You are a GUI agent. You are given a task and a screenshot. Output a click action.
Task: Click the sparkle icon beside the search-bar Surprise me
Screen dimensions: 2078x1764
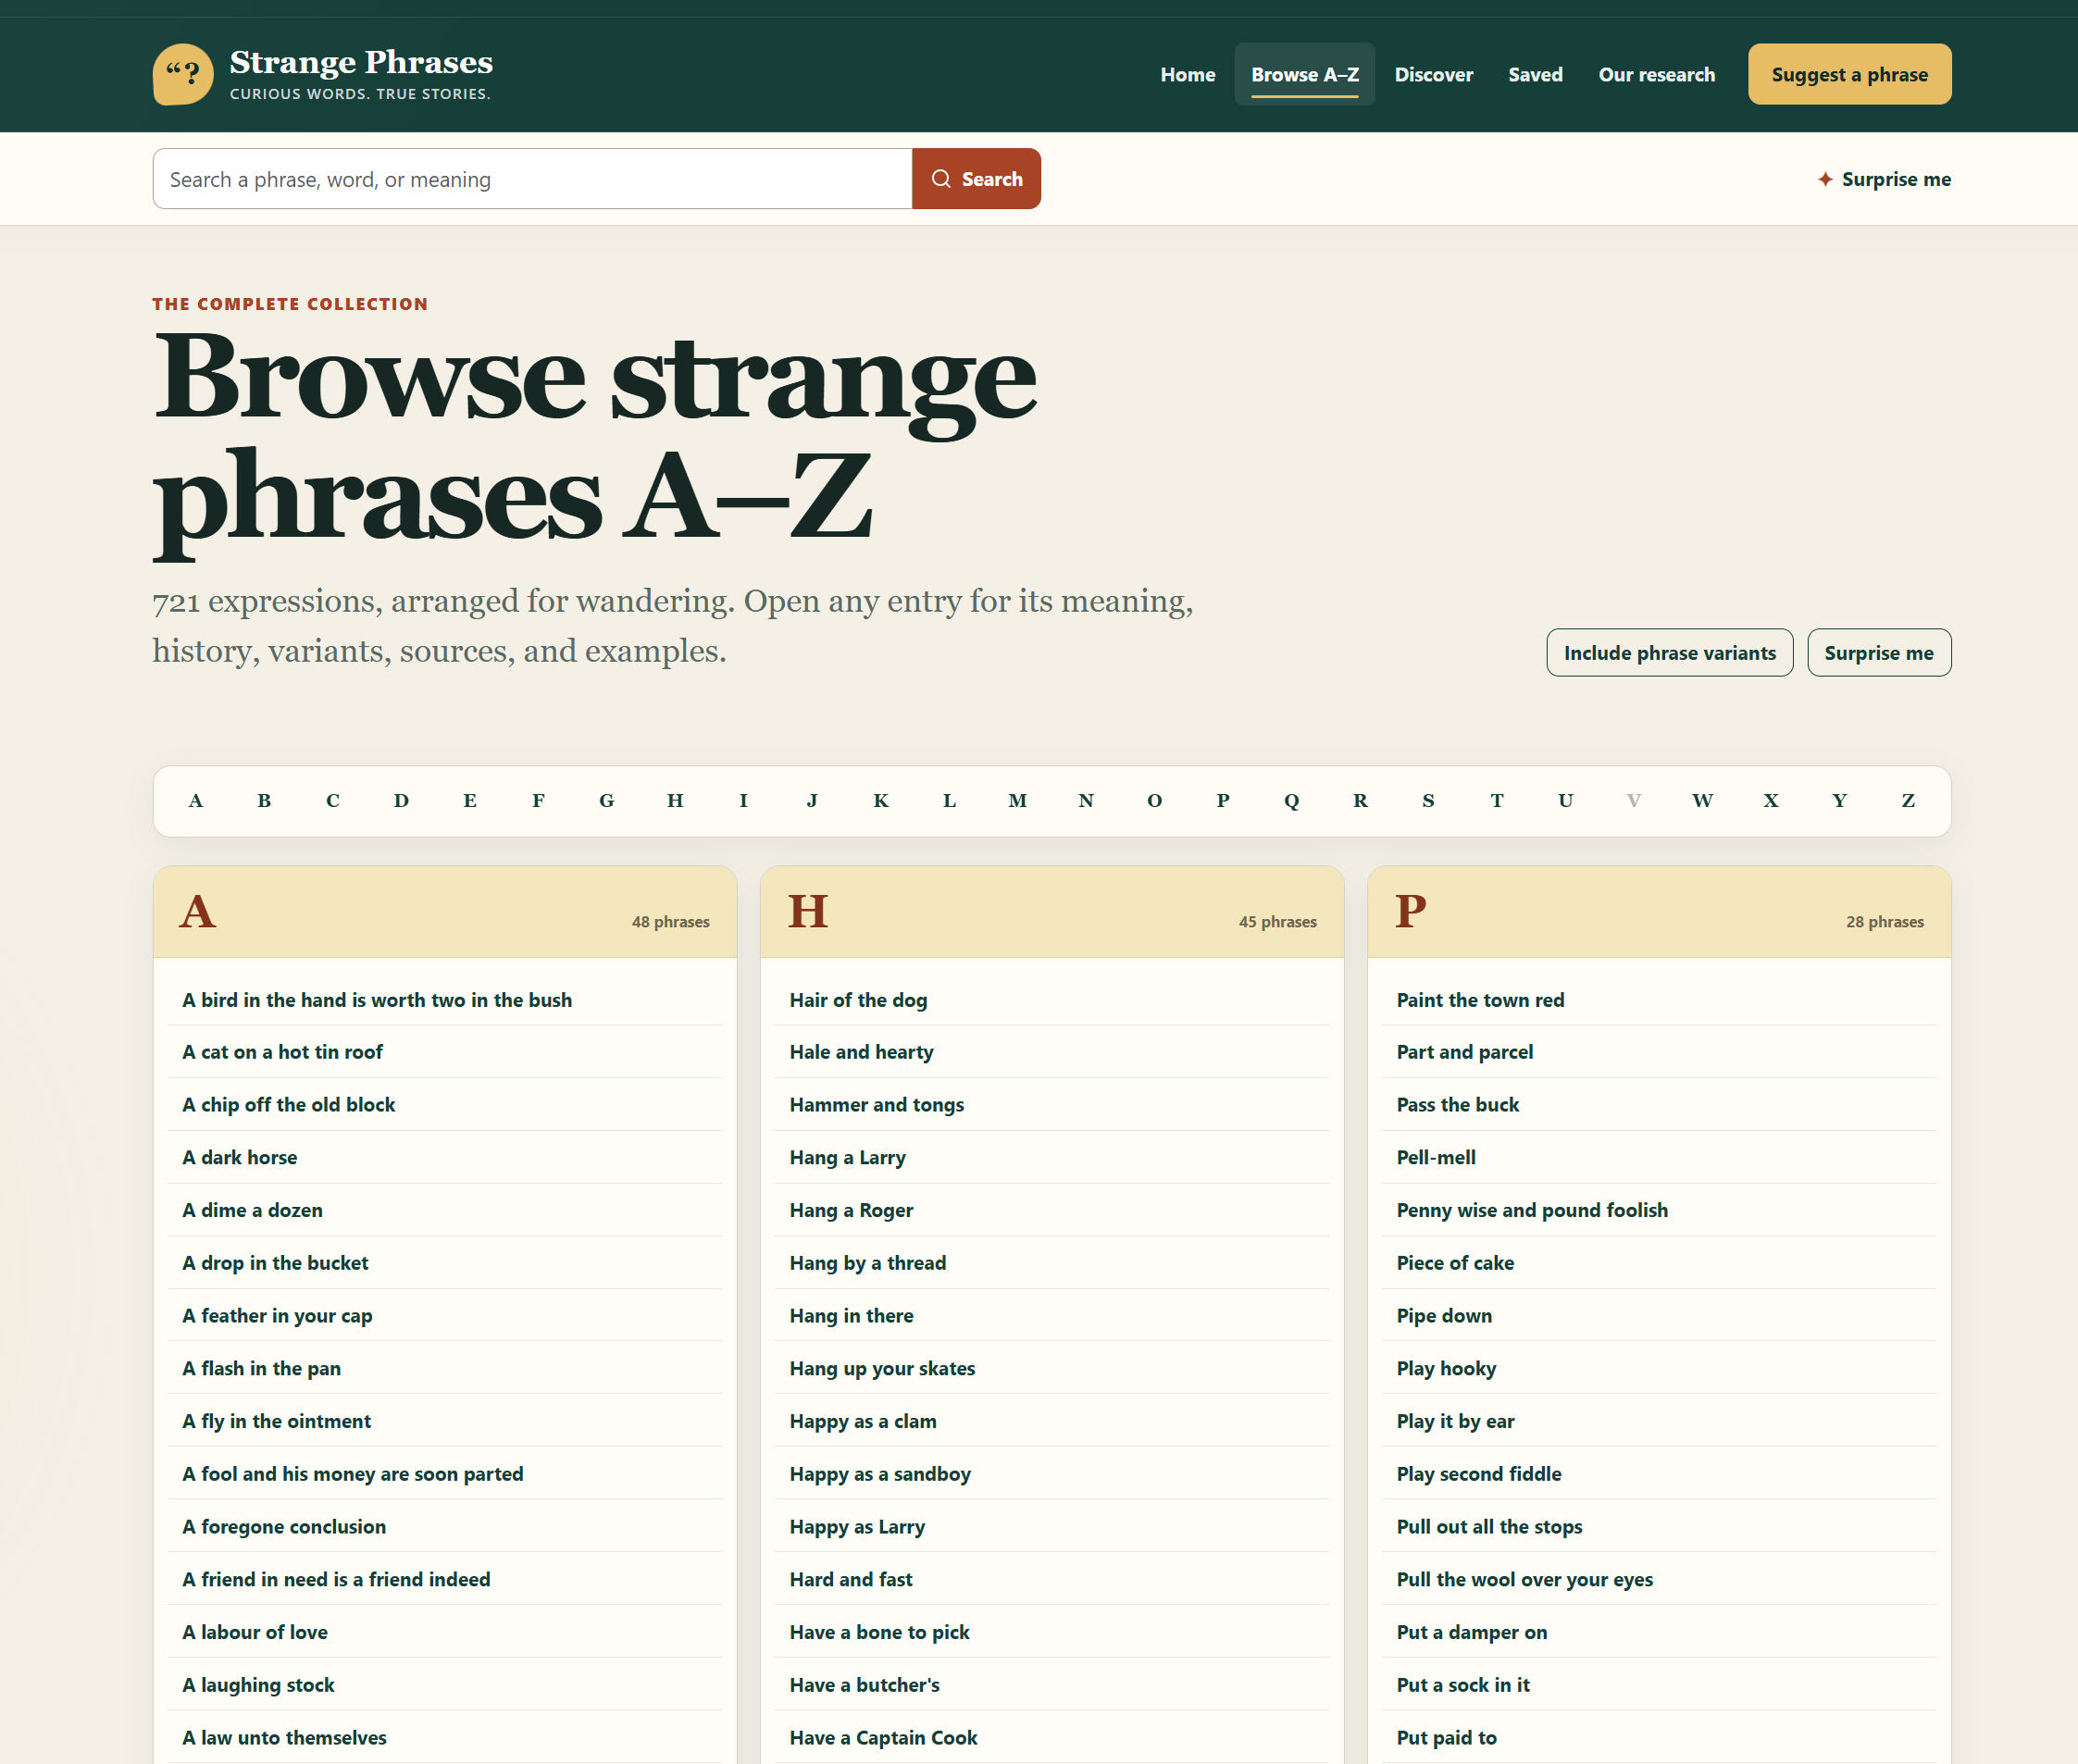[x=1825, y=179]
